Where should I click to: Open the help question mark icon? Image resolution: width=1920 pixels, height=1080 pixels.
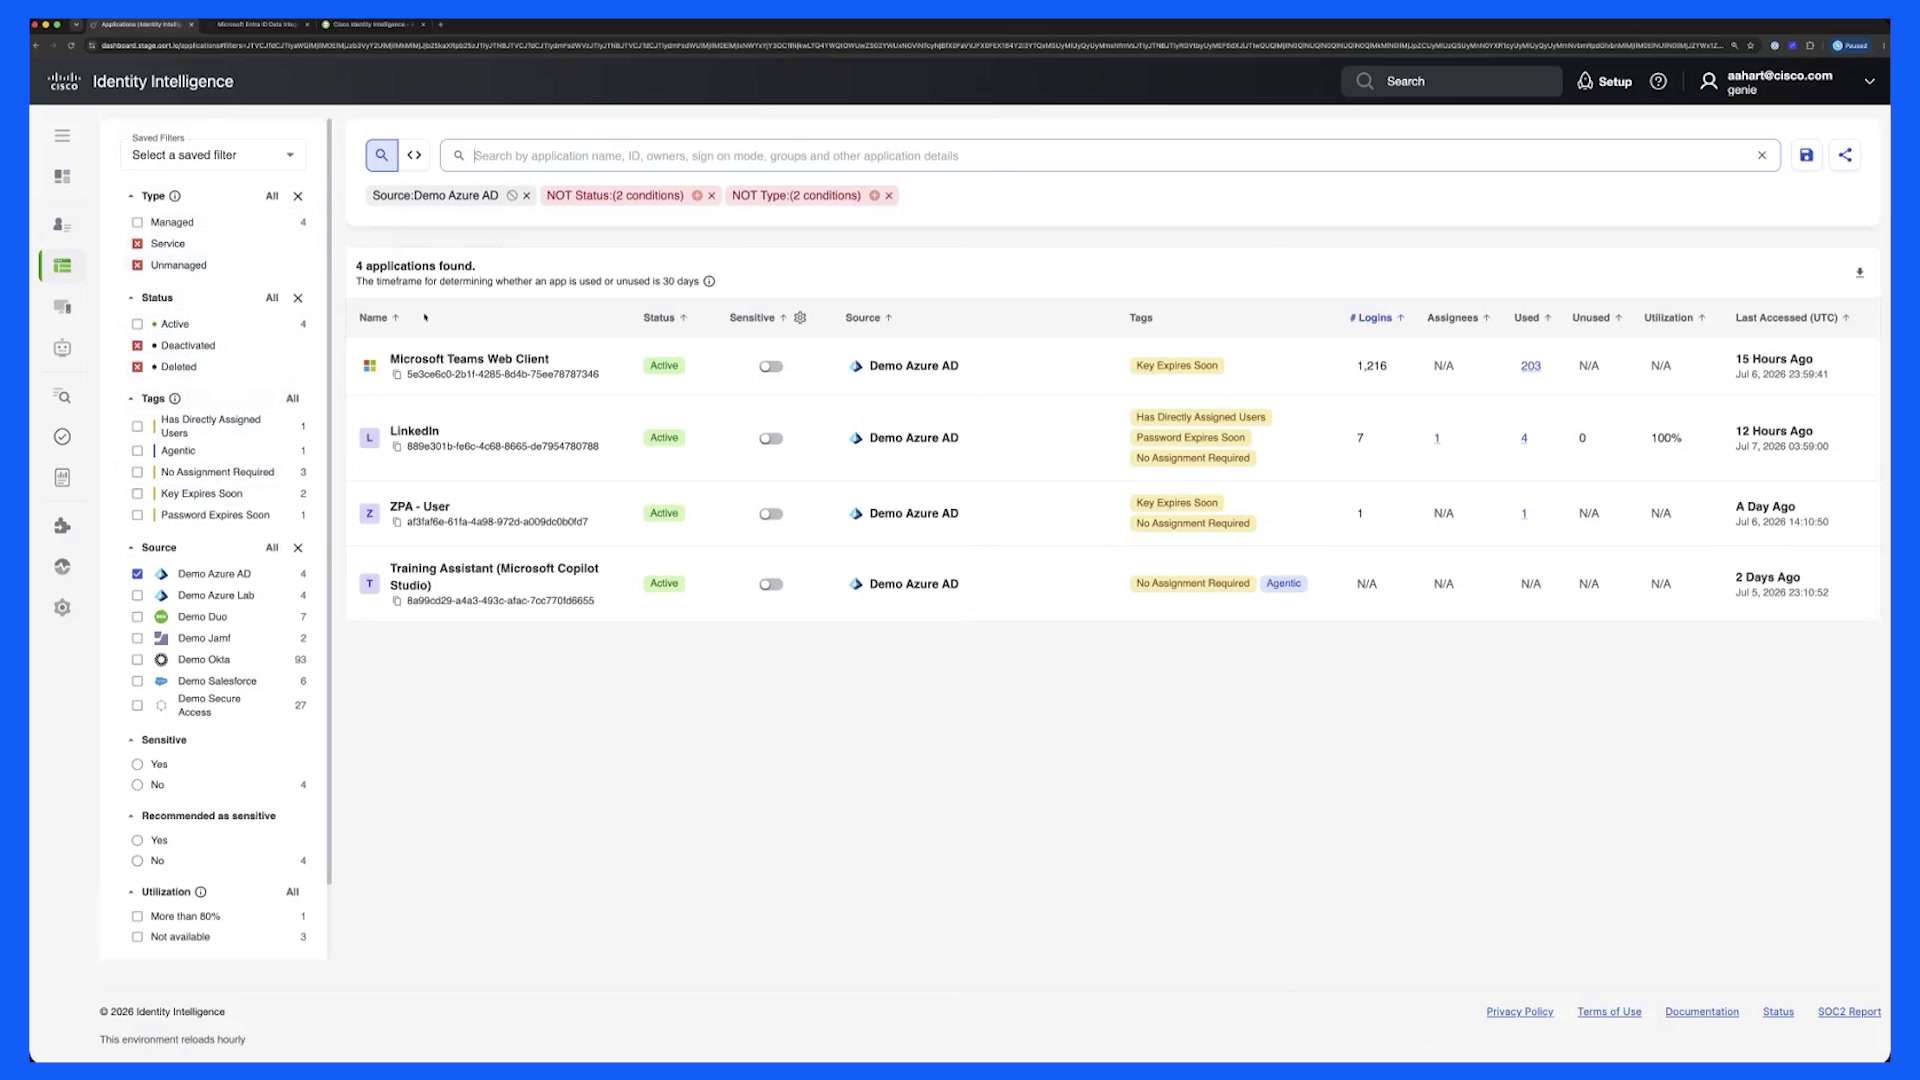[x=1658, y=82]
